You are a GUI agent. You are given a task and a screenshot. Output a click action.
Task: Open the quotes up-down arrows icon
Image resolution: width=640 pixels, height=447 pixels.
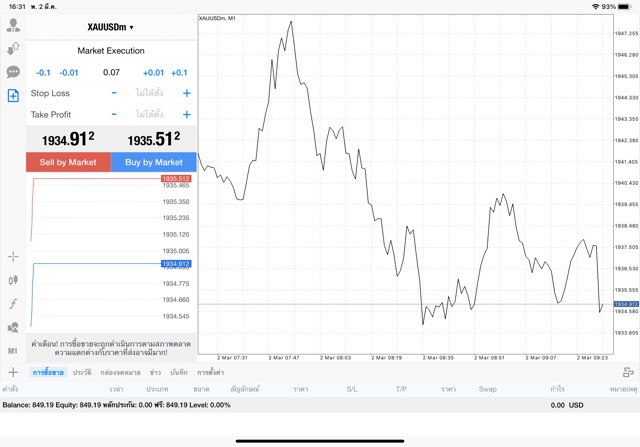point(13,48)
